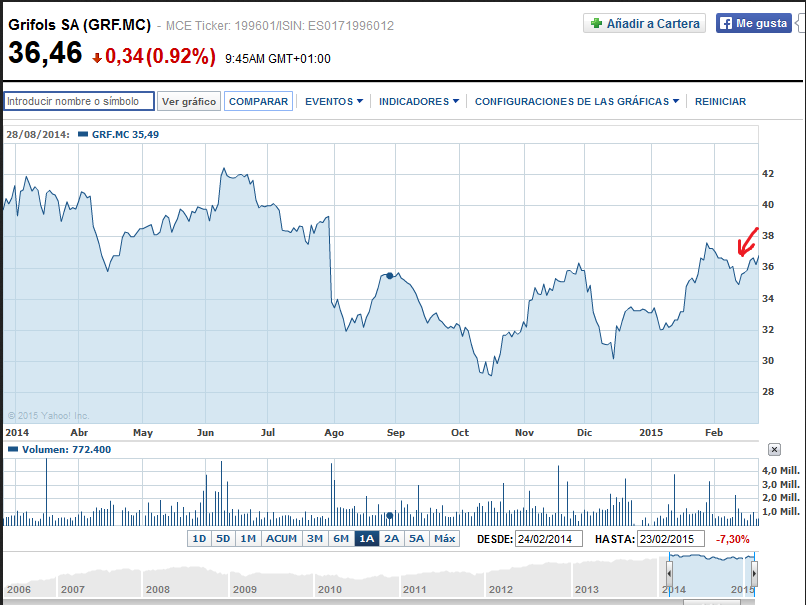Select the 5D time range
The height and width of the screenshot is (614, 806).
pos(223,538)
